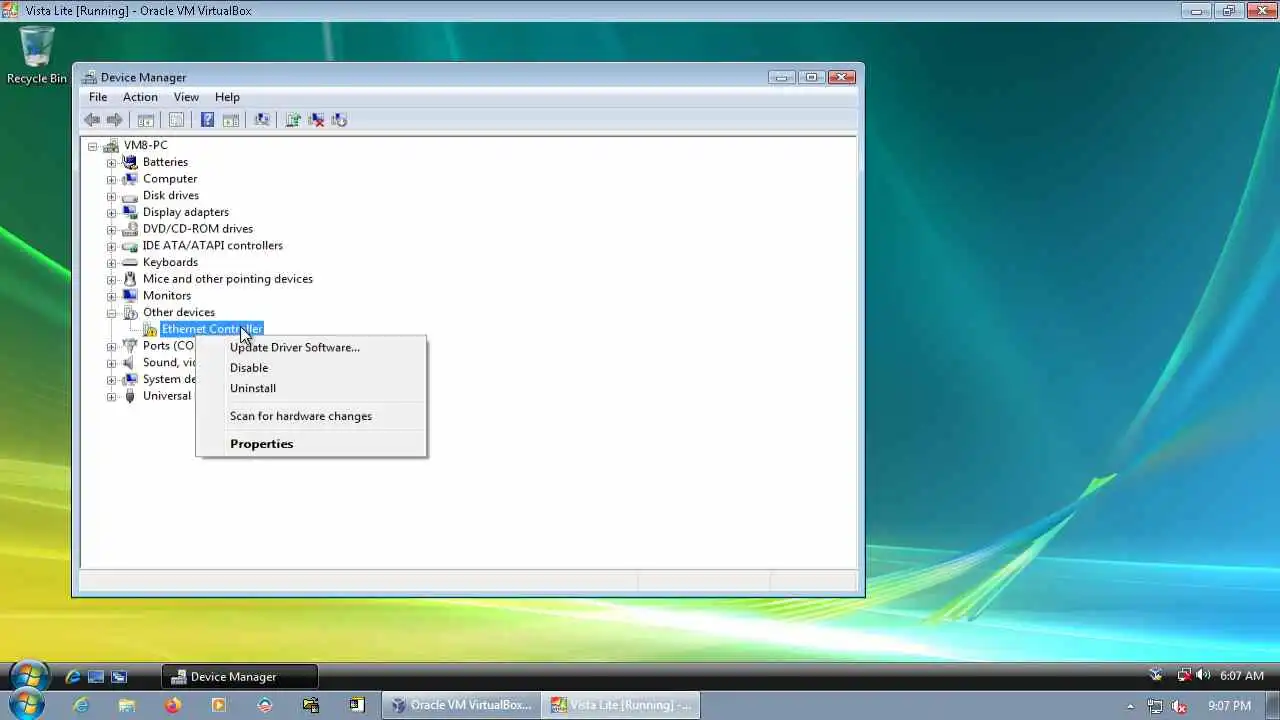Screen dimensions: 1280x720
Task: Expand the Disk drives category
Action: point(111,196)
